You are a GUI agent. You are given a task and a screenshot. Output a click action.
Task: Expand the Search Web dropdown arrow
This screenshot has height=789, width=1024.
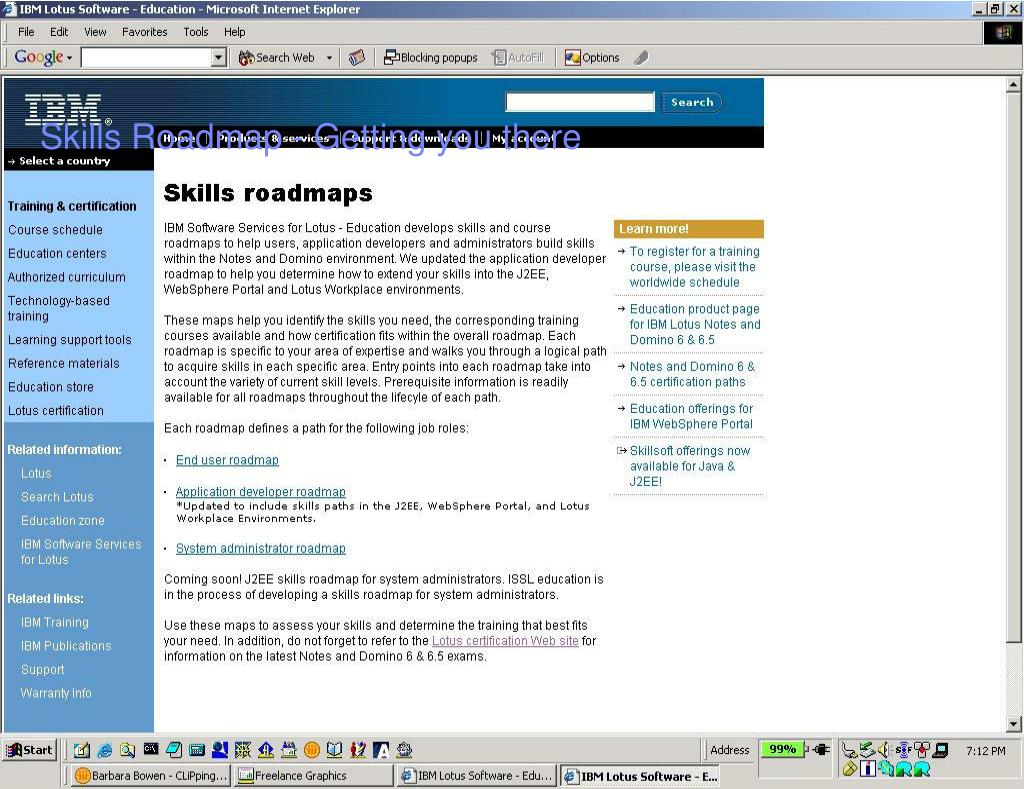pyautogui.click(x=329, y=57)
